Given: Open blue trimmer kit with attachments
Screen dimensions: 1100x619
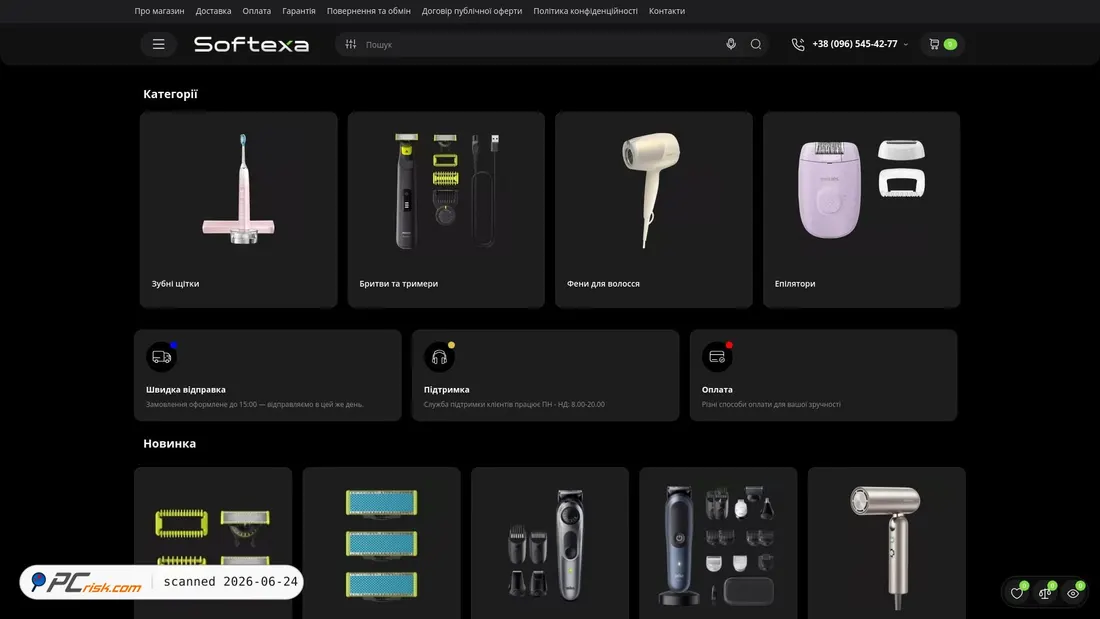Looking at the screenshot, I should click(718, 543).
